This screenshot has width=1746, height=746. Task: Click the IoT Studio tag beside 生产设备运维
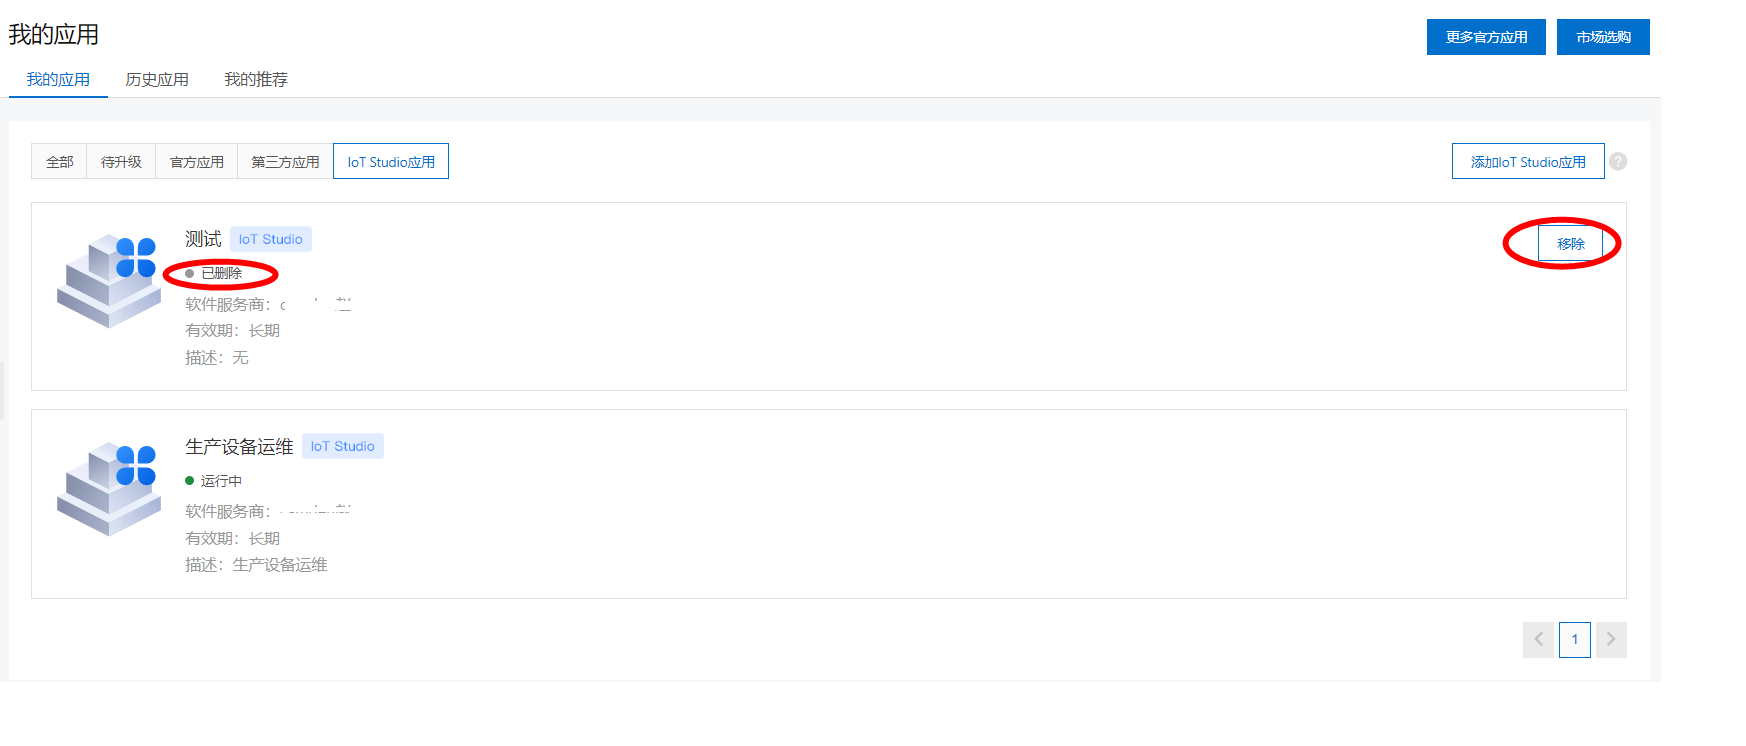pyautogui.click(x=343, y=446)
